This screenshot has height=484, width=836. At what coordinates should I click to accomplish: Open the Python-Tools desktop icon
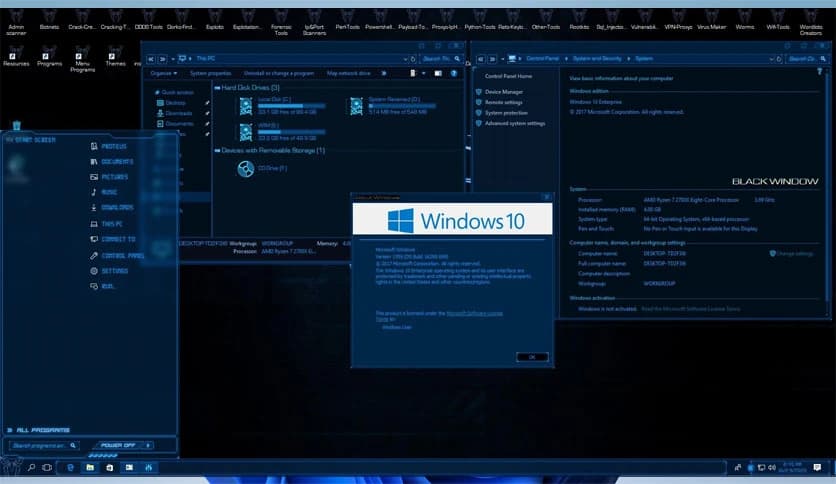pos(479,20)
